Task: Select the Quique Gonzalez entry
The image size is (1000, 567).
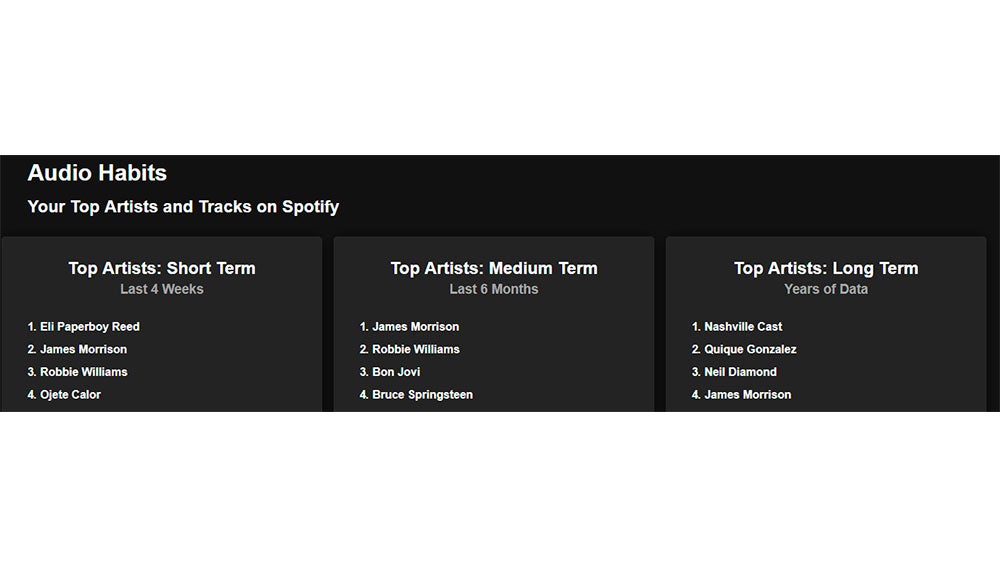Action: coord(750,350)
